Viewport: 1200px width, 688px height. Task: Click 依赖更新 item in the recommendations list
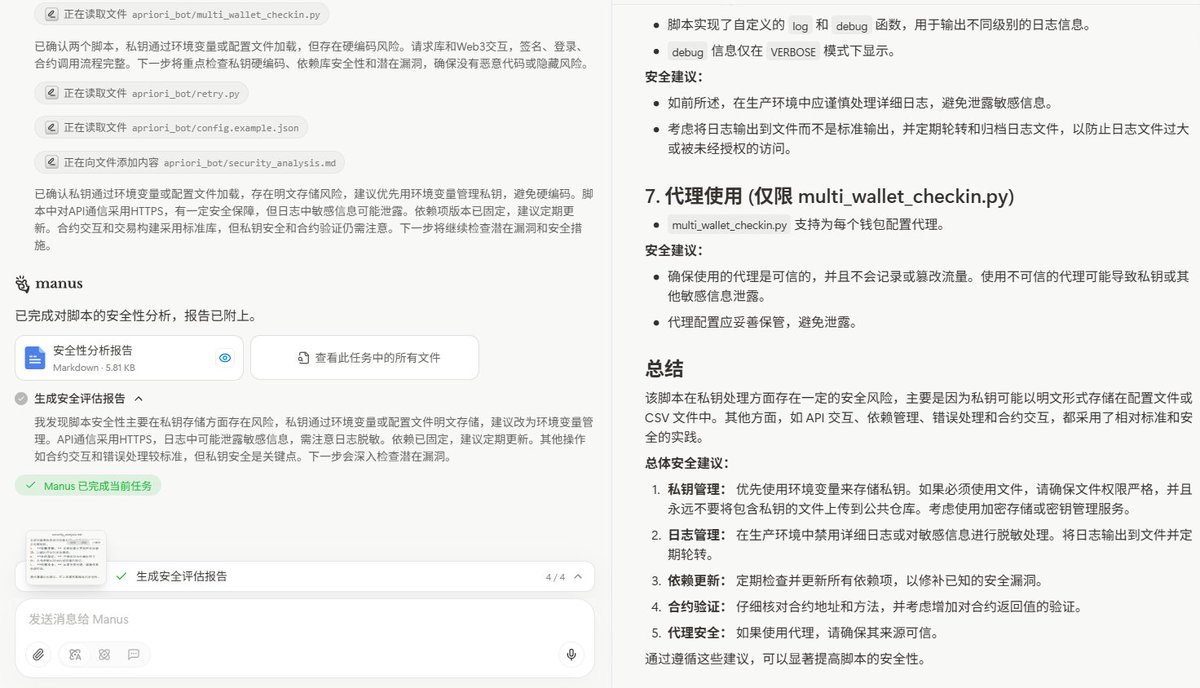697,580
